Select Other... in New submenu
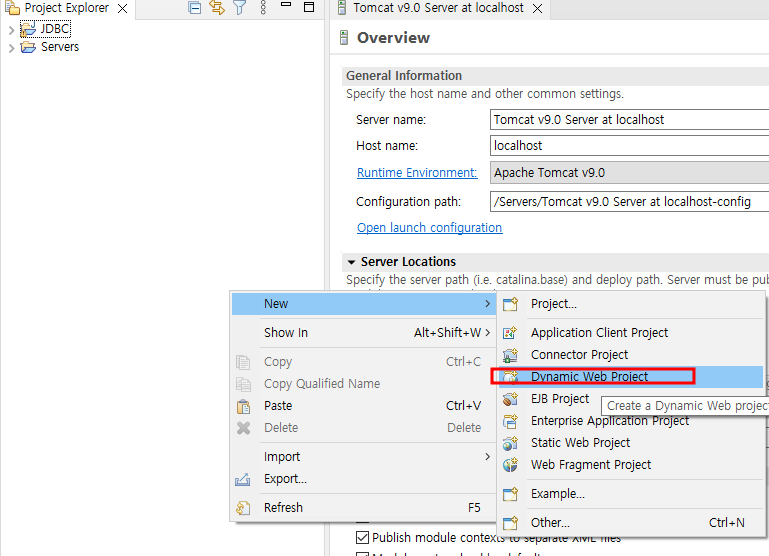 click(631, 523)
